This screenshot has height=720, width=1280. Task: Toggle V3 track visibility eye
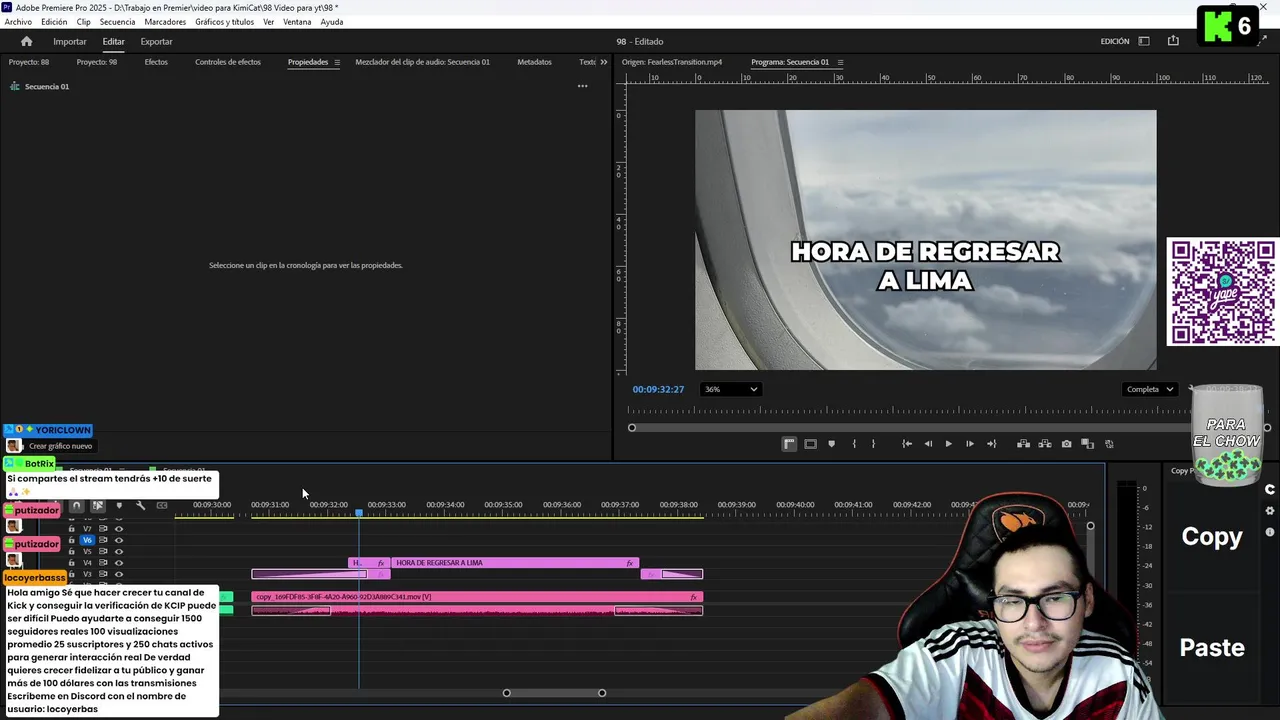(118, 574)
